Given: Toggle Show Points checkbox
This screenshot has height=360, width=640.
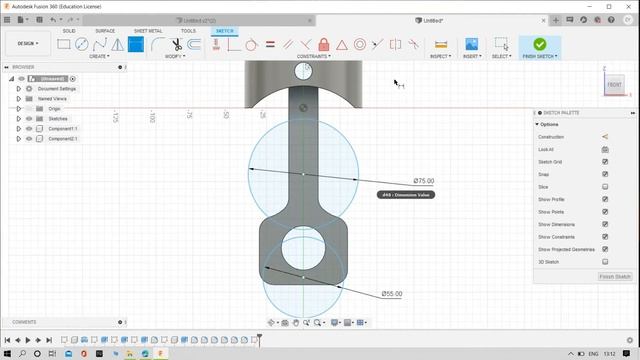Looking at the screenshot, I should coord(605,212).
